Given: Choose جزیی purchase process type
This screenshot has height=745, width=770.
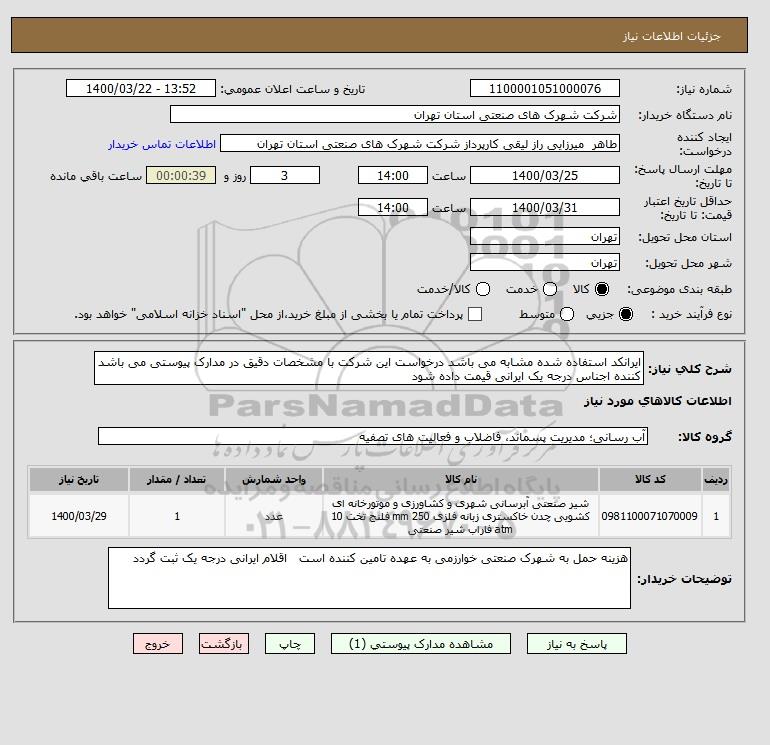Looking at the screenshot, I should click(626, 314).
